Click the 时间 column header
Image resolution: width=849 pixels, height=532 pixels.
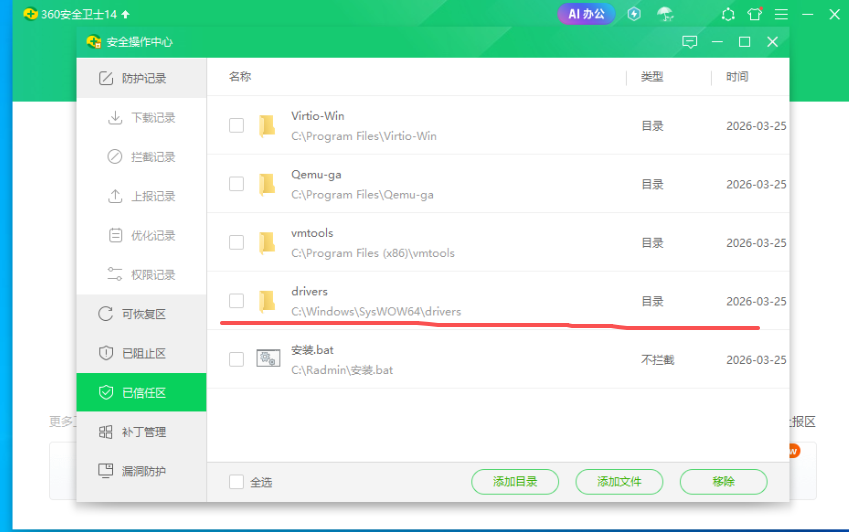(x=737, y=77)
